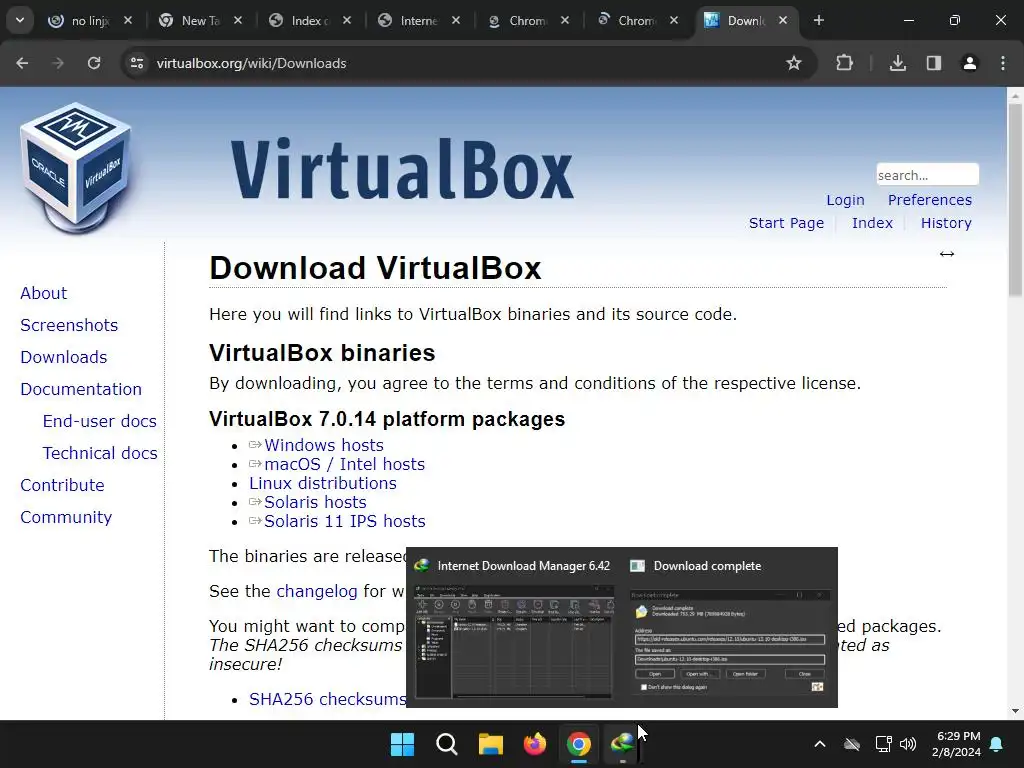This screenshot has width=1024, height=768.
Task: Click the page width toggle double-arrow
Action: click(947, 254)
